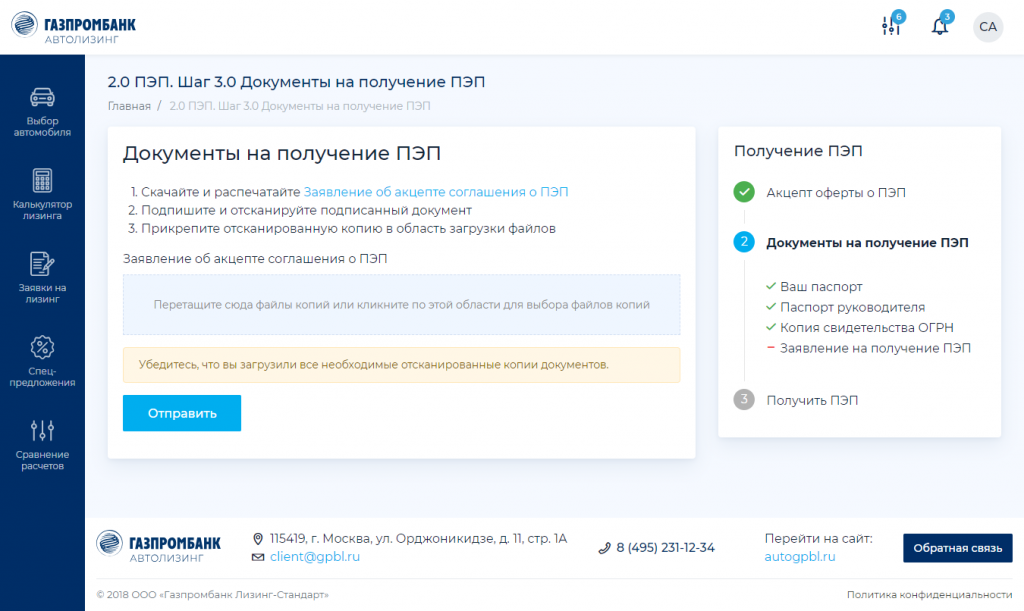Click the check mark beside Копия свидетельства ОГРН

pos(771,327)
